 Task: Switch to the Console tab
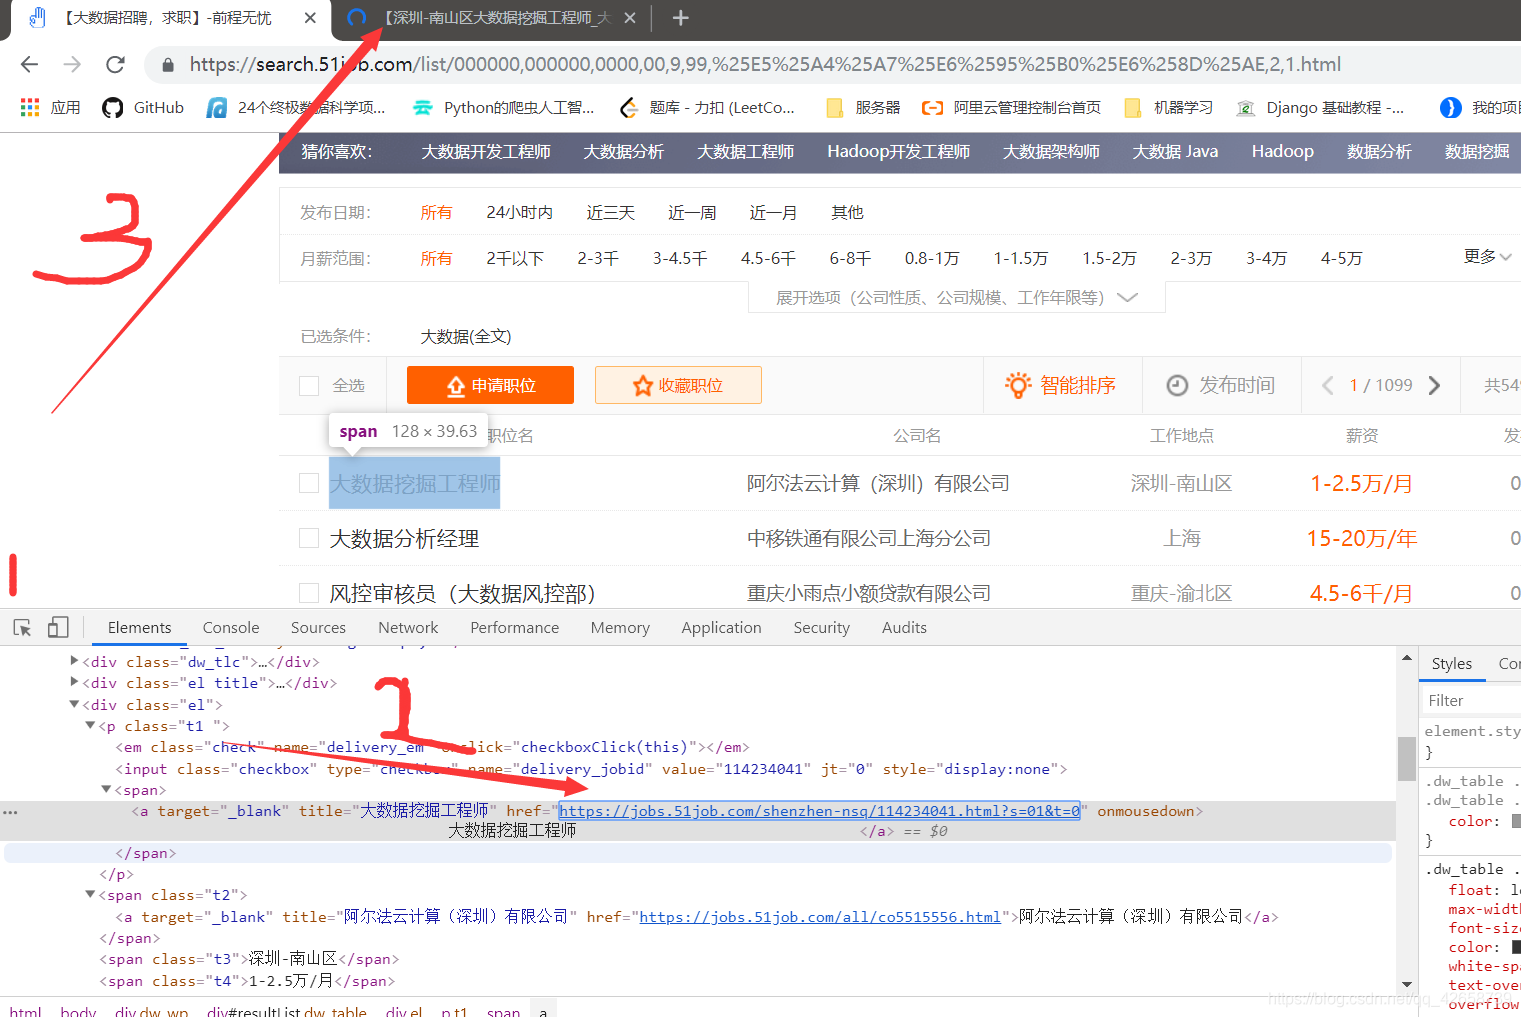pyautogui.click(x=231, y=627)
